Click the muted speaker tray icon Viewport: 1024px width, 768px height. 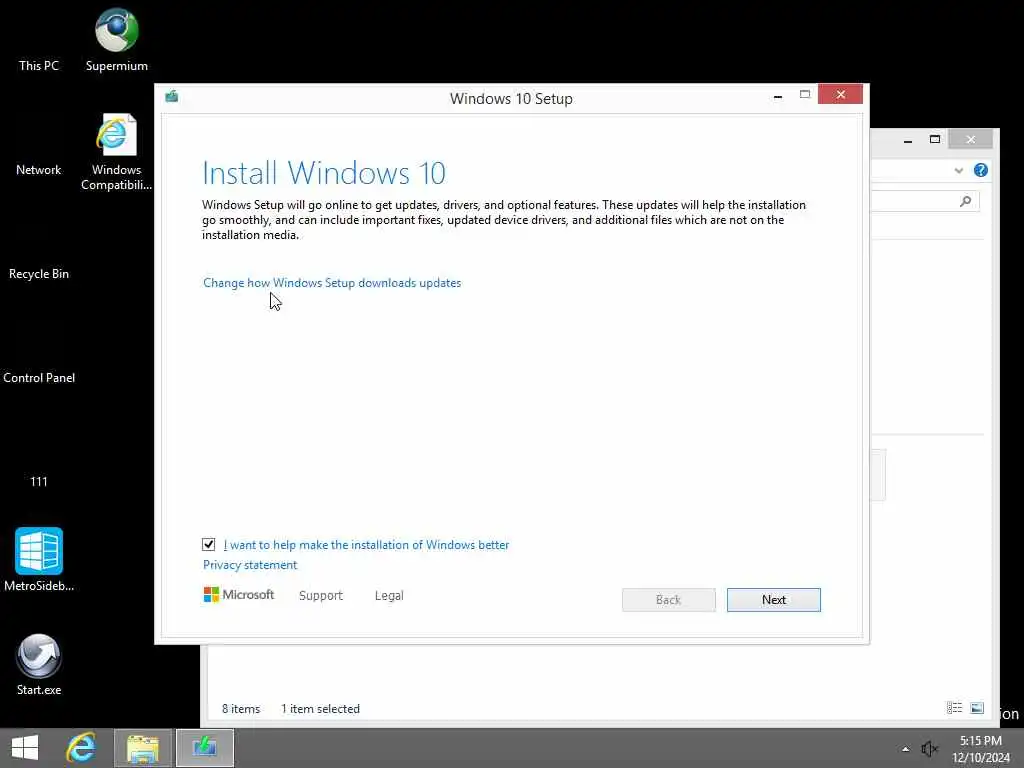coord(929,748)
